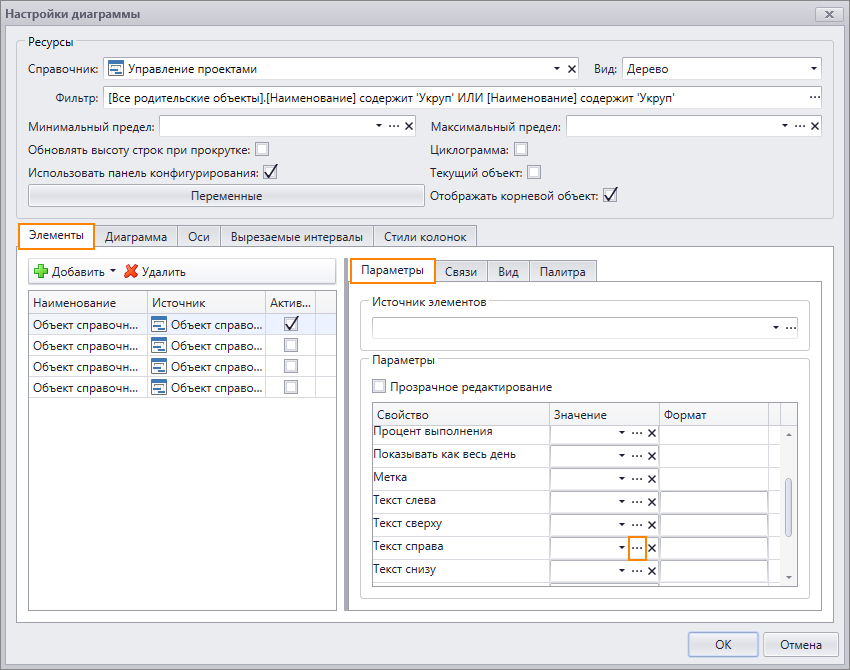This screenshot has height=670, width=850.
Task: Clear the Минимальный предел value
Action: pyautogui.click(x=409, y=126)
